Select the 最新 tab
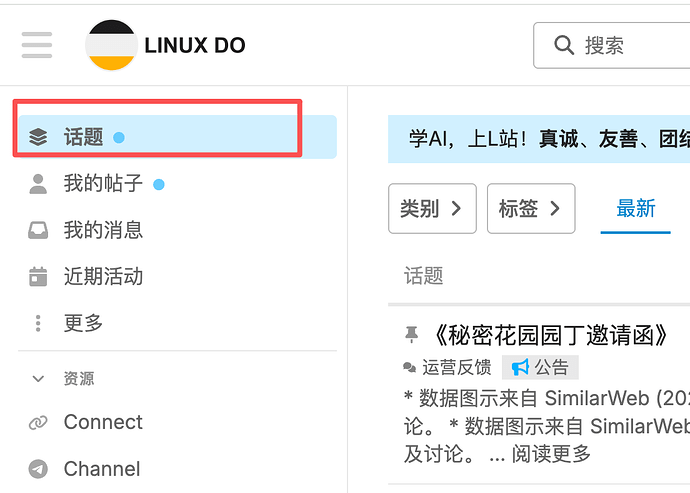 click(635, 208)
